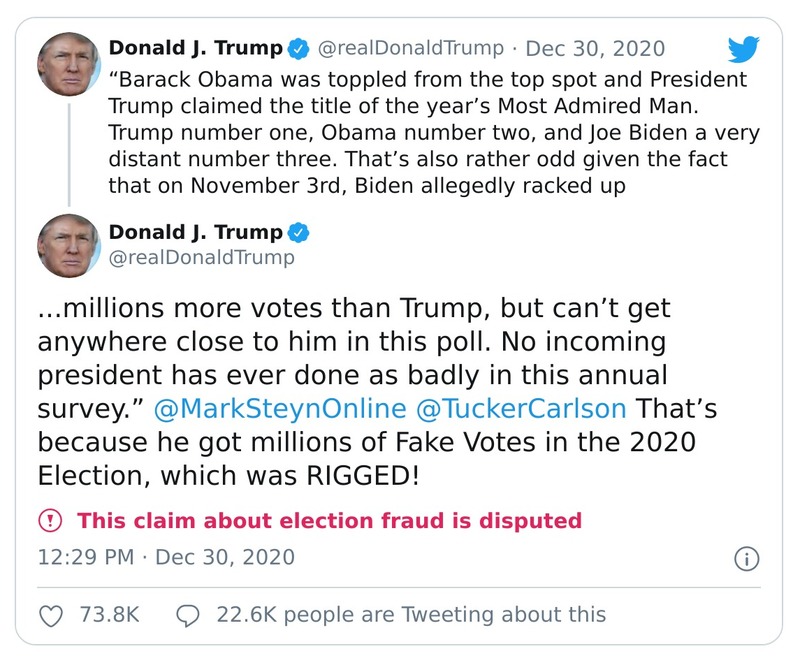Open the @realDonaldTrump handle on the first tweet
This screenshot has width=800, height=665.
click(412, 45)
